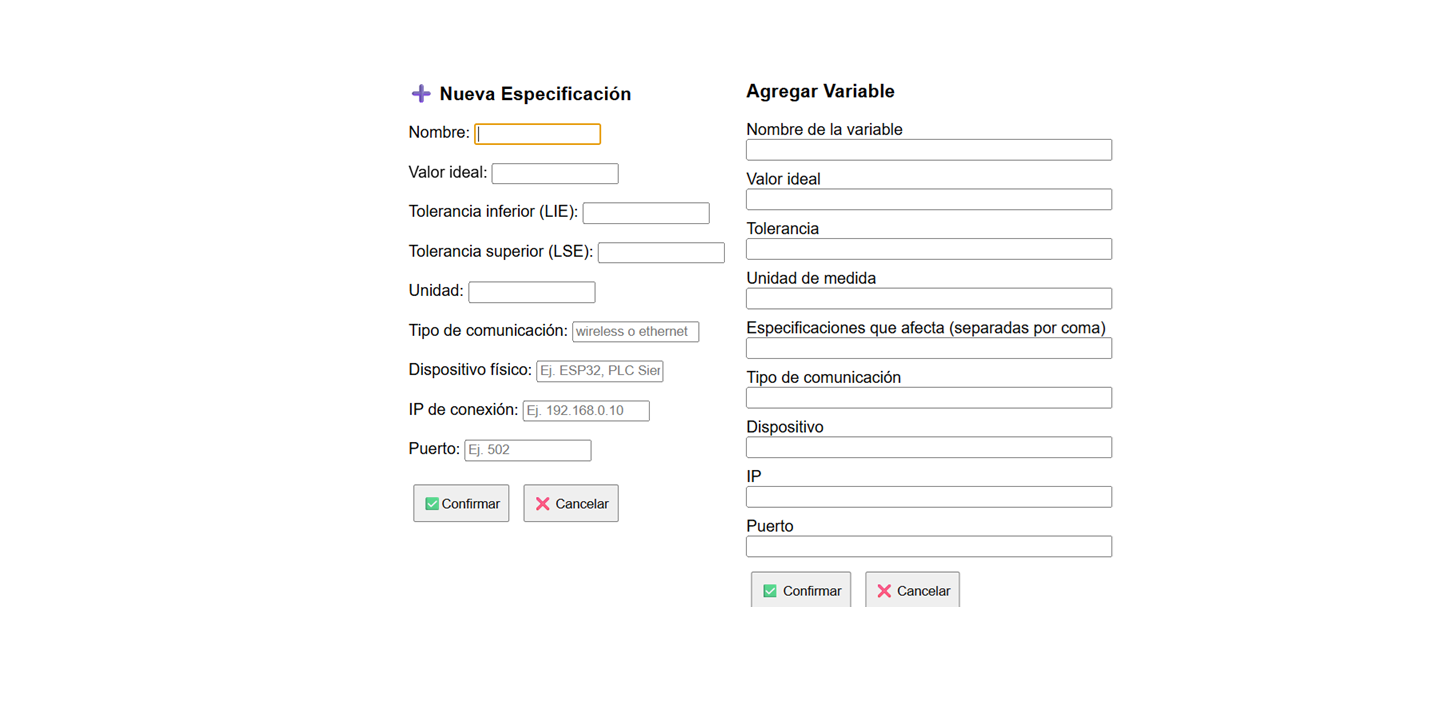Click the Tolerancia superior (LSE) input
The height and width of the screenshot is (720, 1449).
(660, 252)
